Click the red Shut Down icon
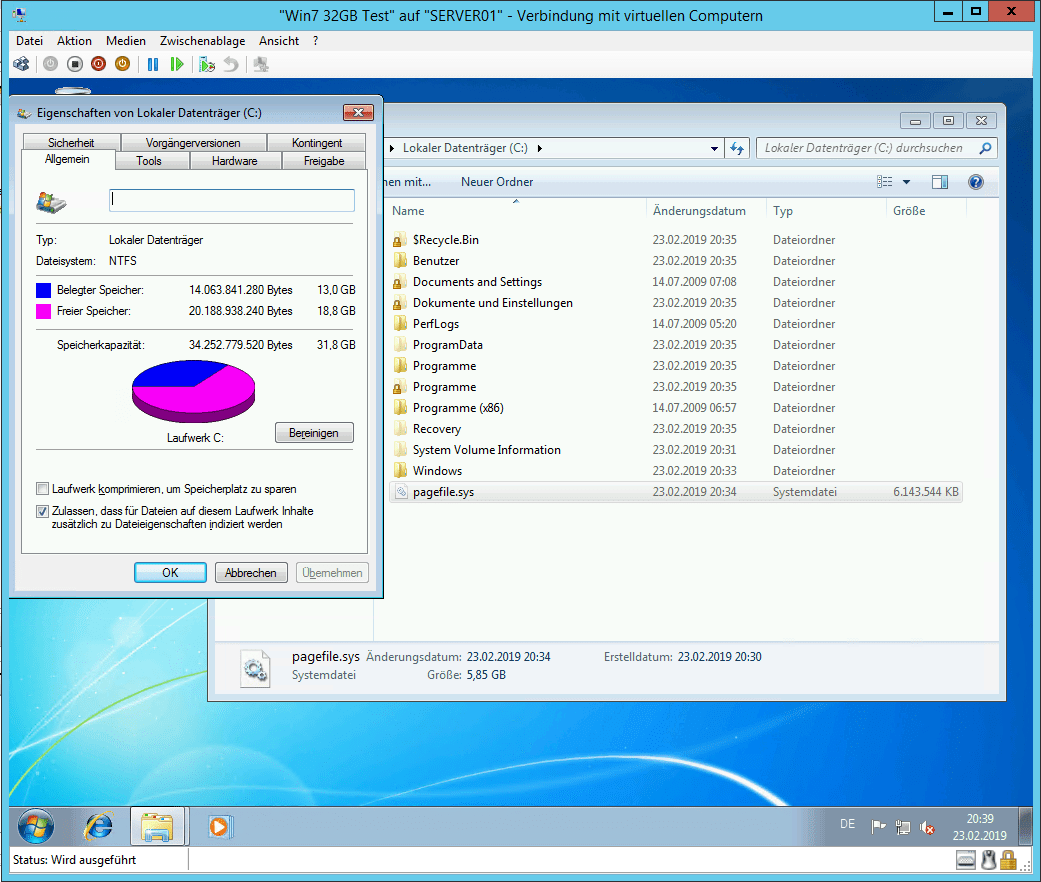This screenshot has height=882, width=1041. pyautogui.click(x=98, y=64)
